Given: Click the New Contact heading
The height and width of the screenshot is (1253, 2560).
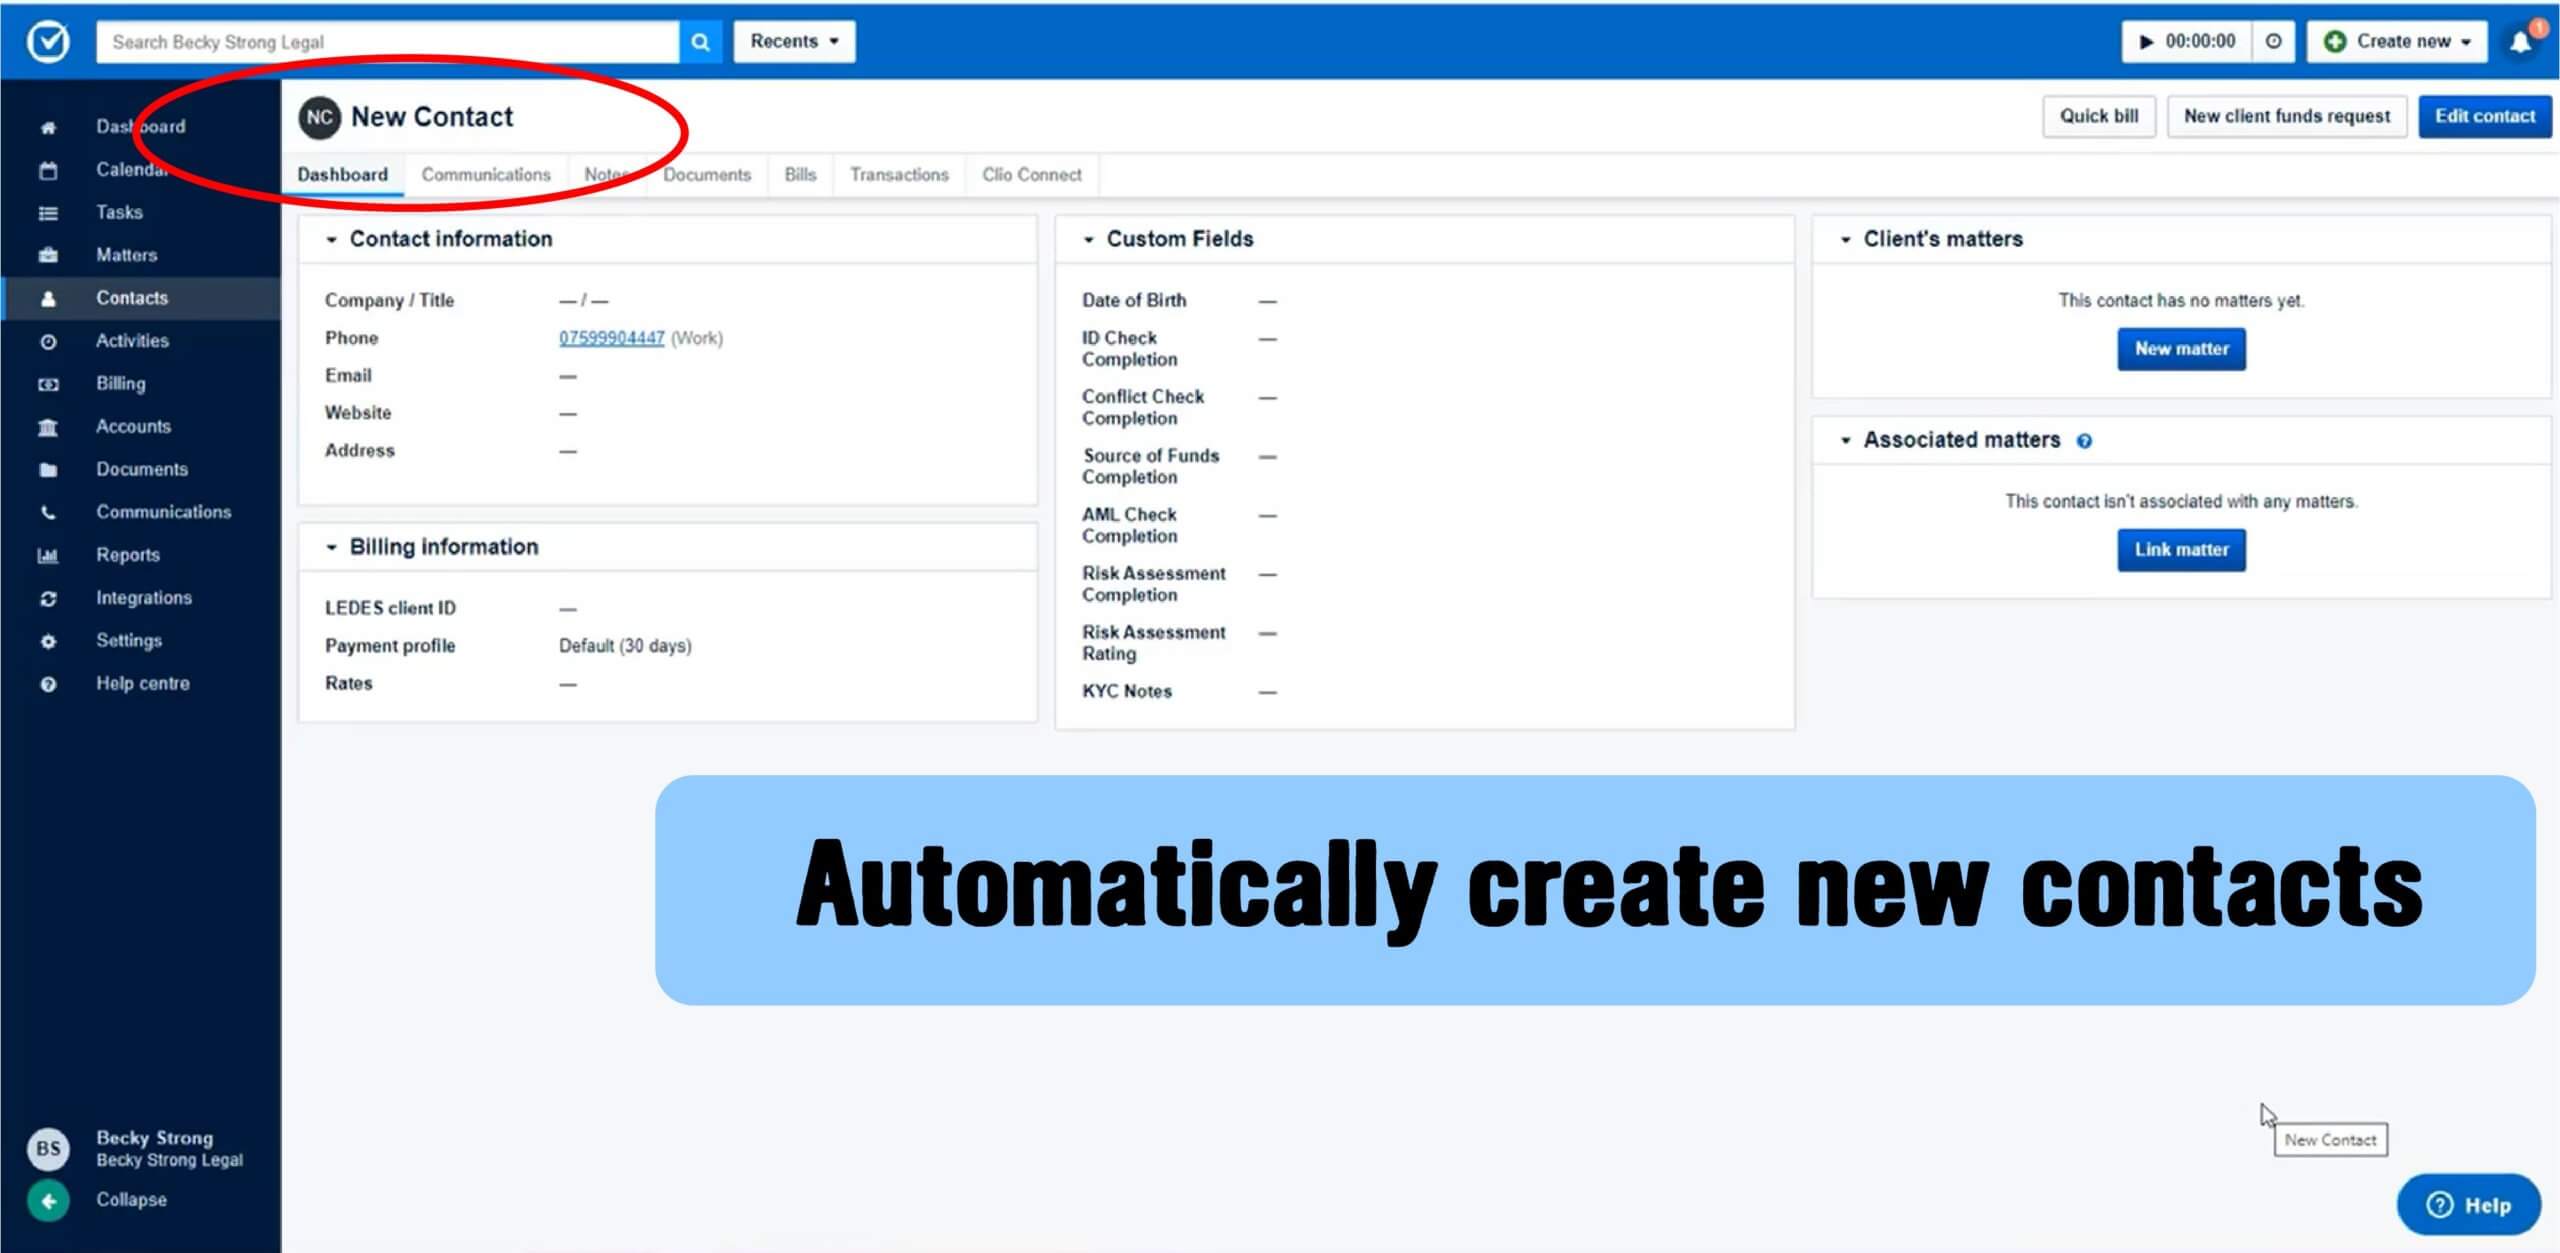Looking at the screenshot, I should click(432, 117).
